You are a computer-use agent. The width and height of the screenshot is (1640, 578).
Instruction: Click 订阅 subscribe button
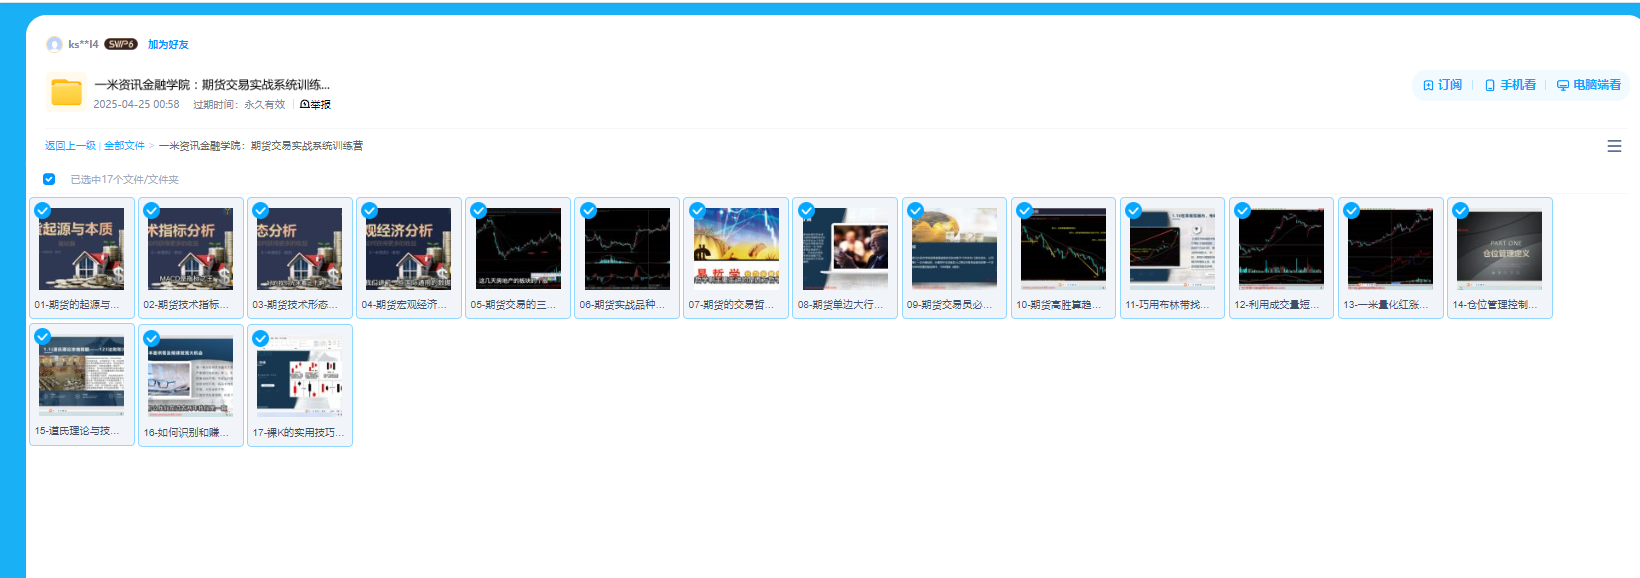click(x=1442, y=85)
